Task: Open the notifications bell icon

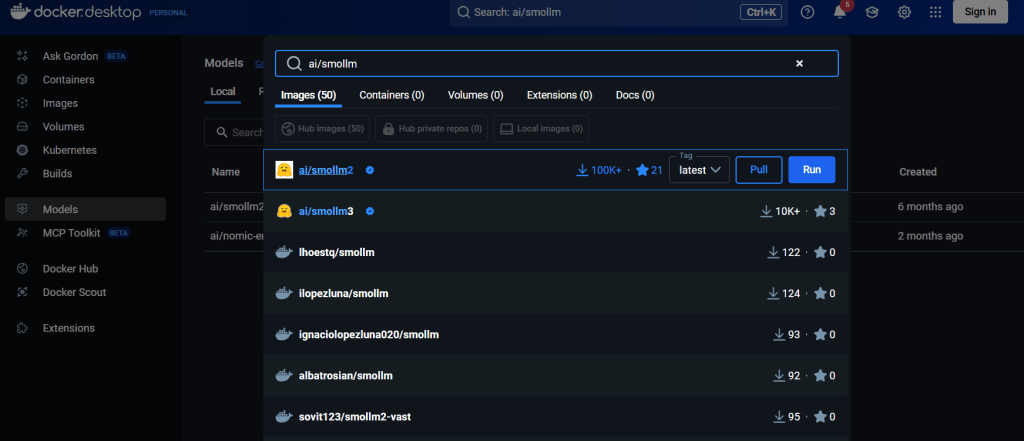Action: [x=840, y=12]
